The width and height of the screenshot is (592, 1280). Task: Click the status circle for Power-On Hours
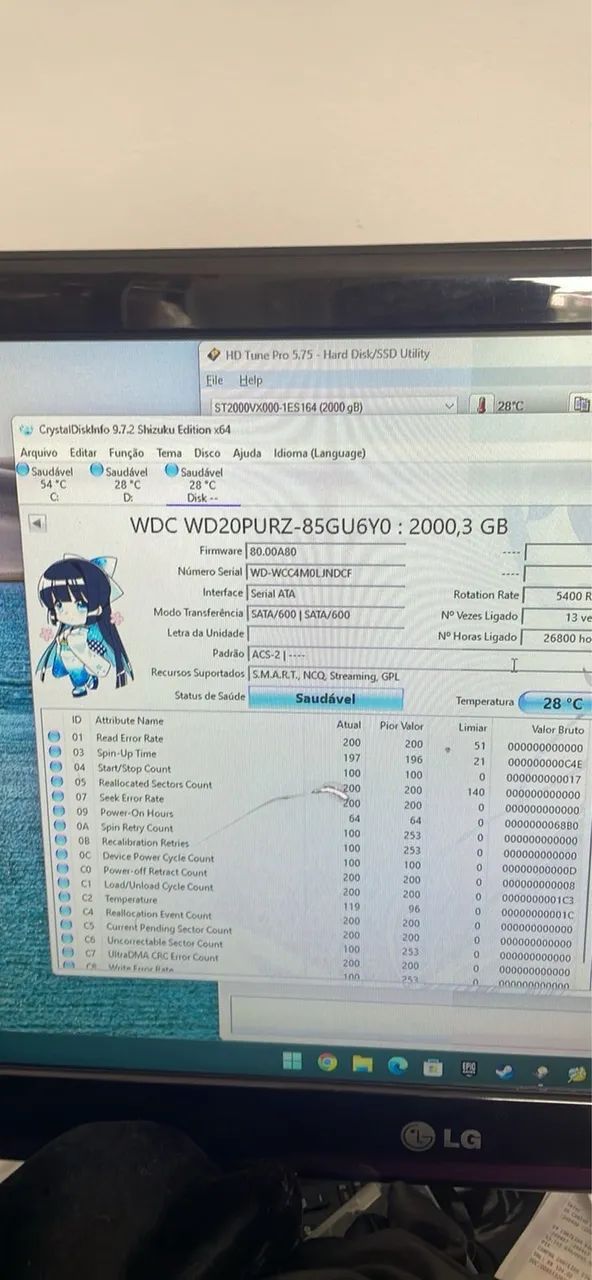(57, 812)
